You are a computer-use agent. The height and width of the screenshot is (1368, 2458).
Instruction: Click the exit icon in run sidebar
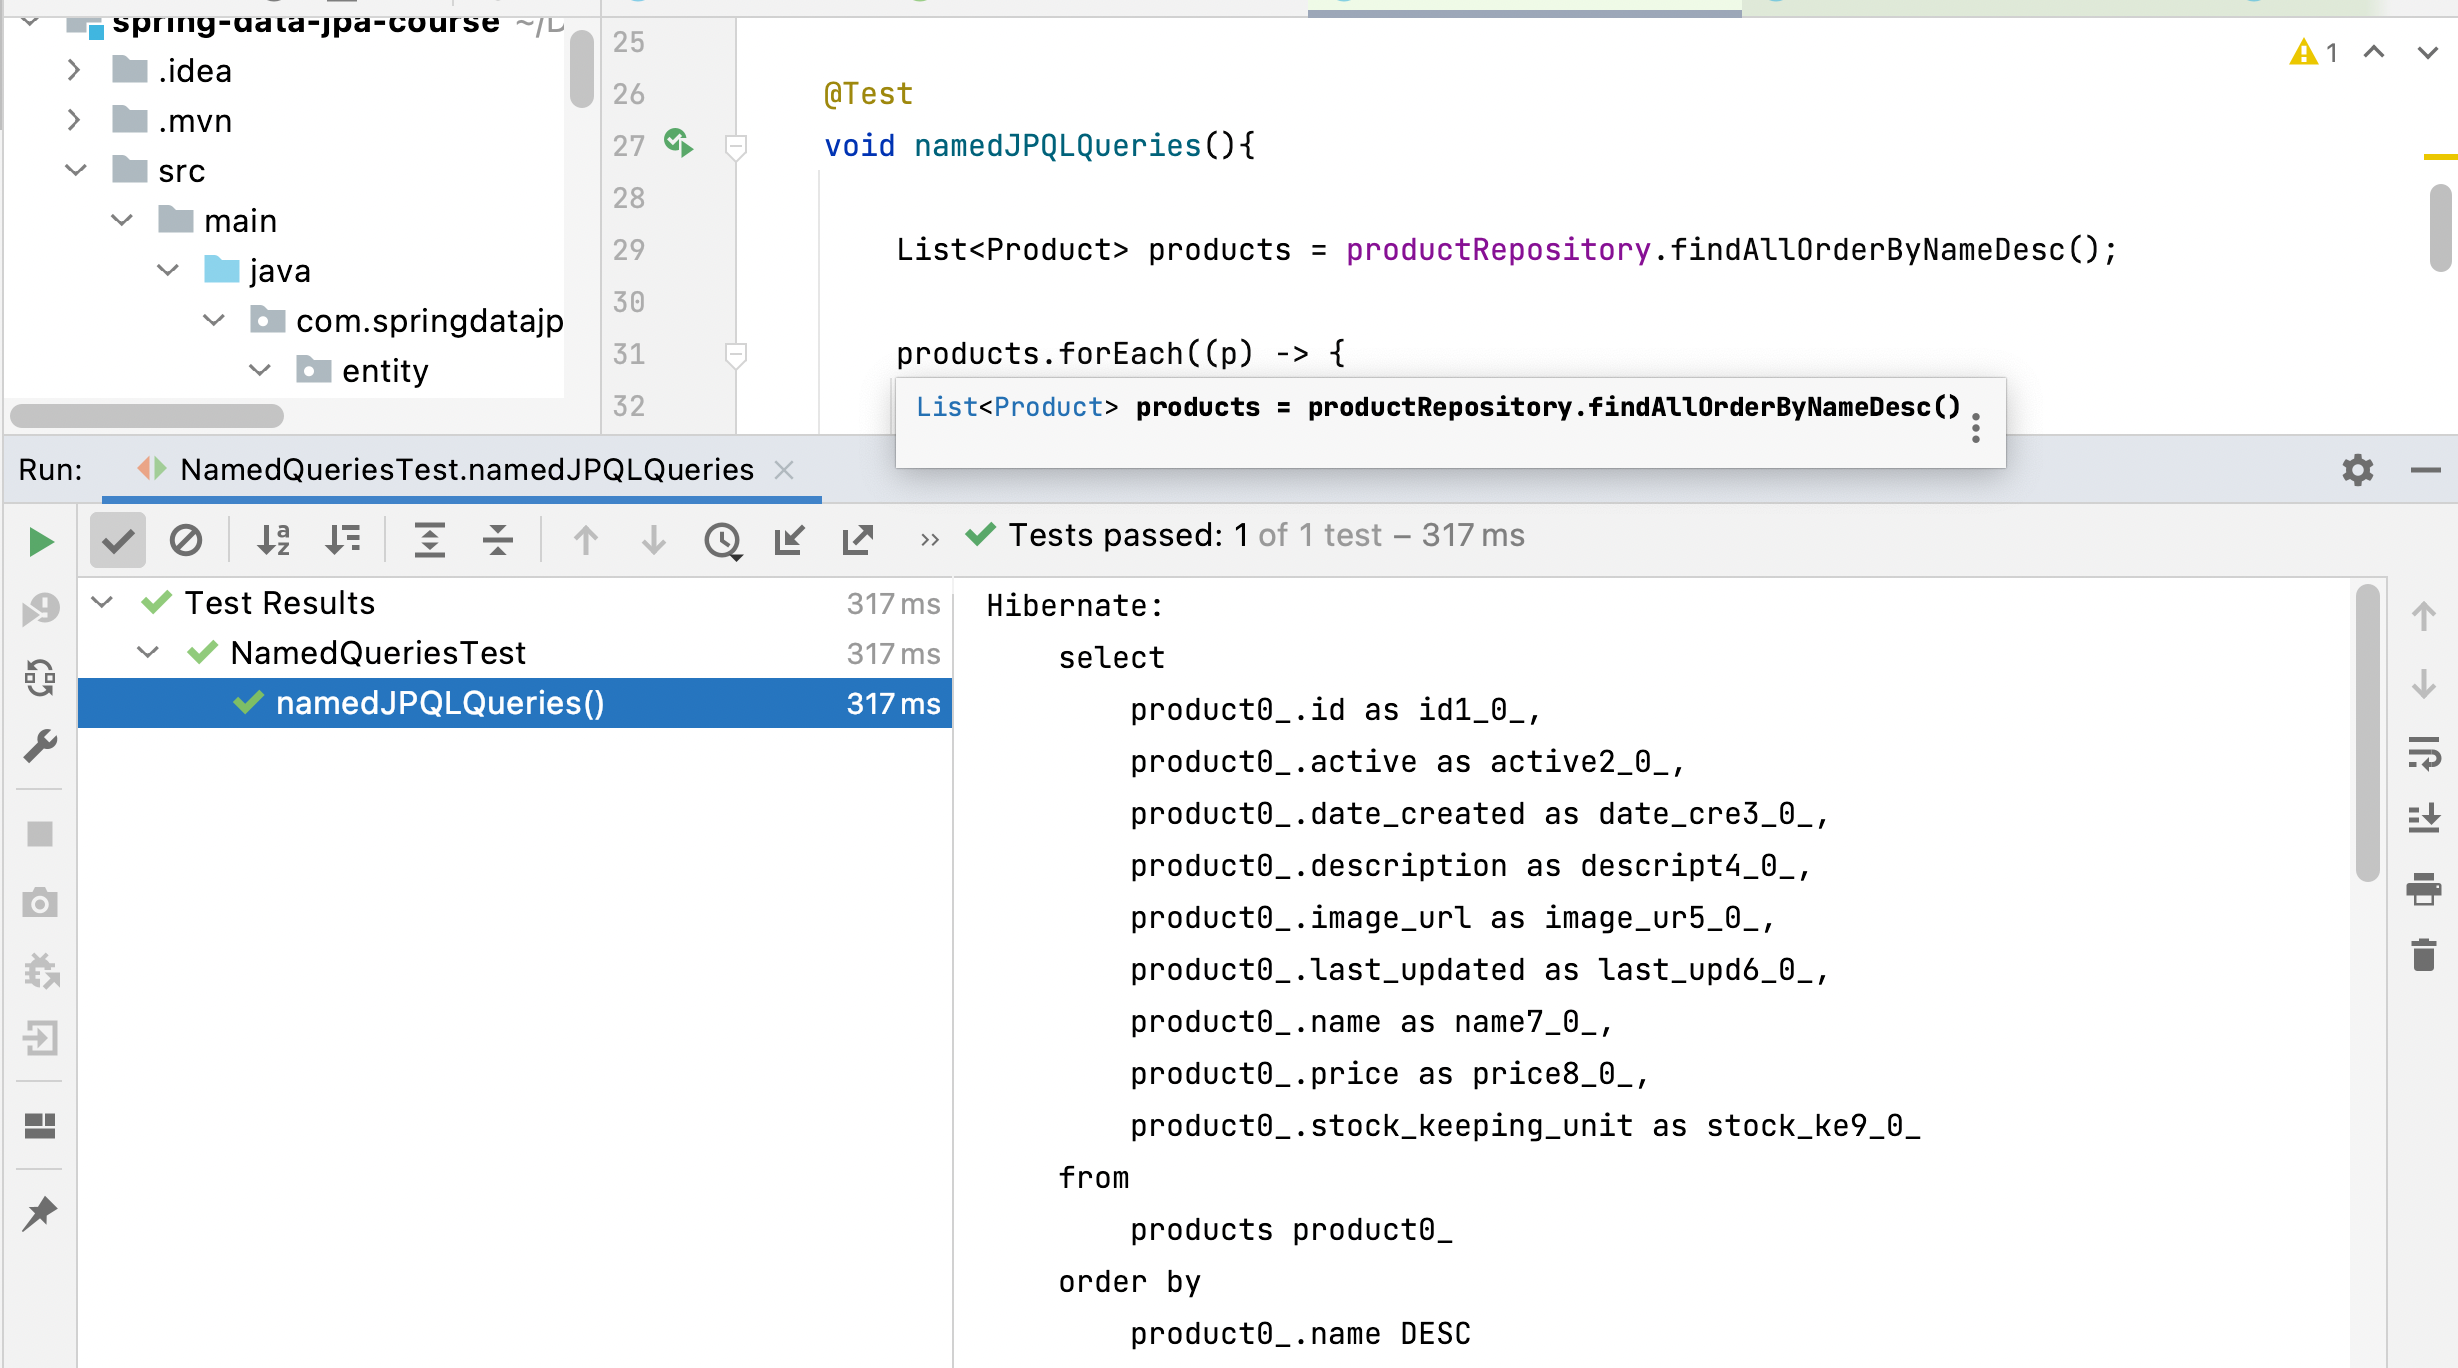(41, 1038)
